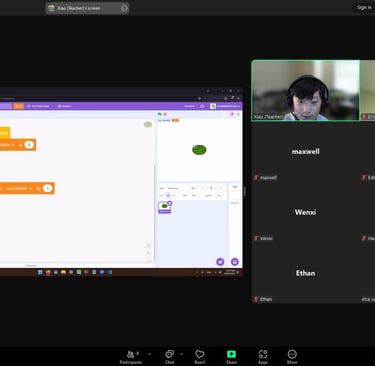Click the show-sprite eye toggle in the sprite info panel
Viewport: 375px width, 366px height.
click(168, 195)
